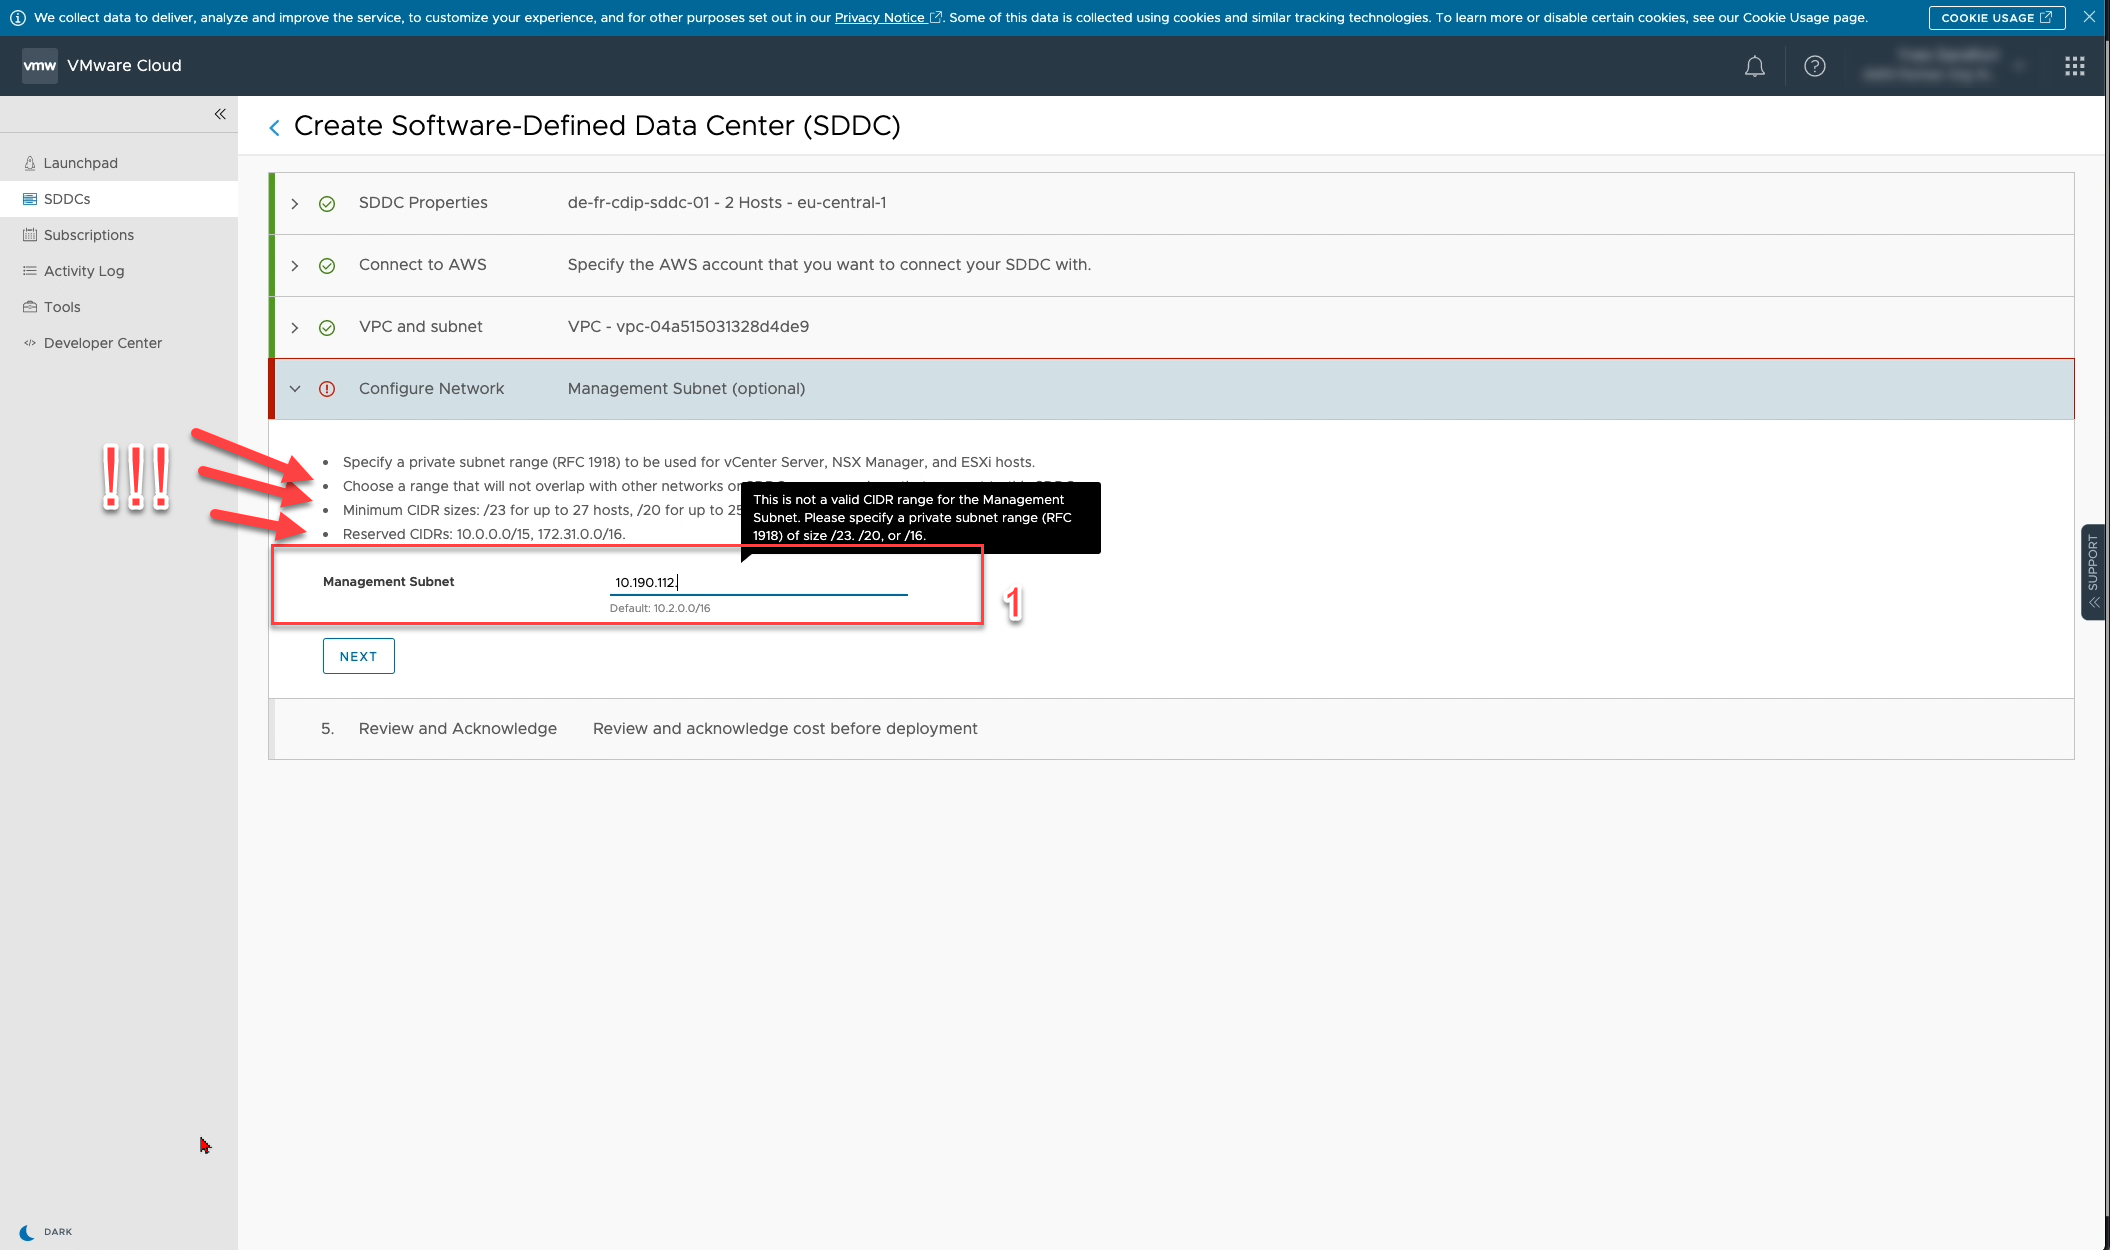Open the user account dropdown
The height and width of the screenshot is (1250, 2110).
tap(1946, 66)
